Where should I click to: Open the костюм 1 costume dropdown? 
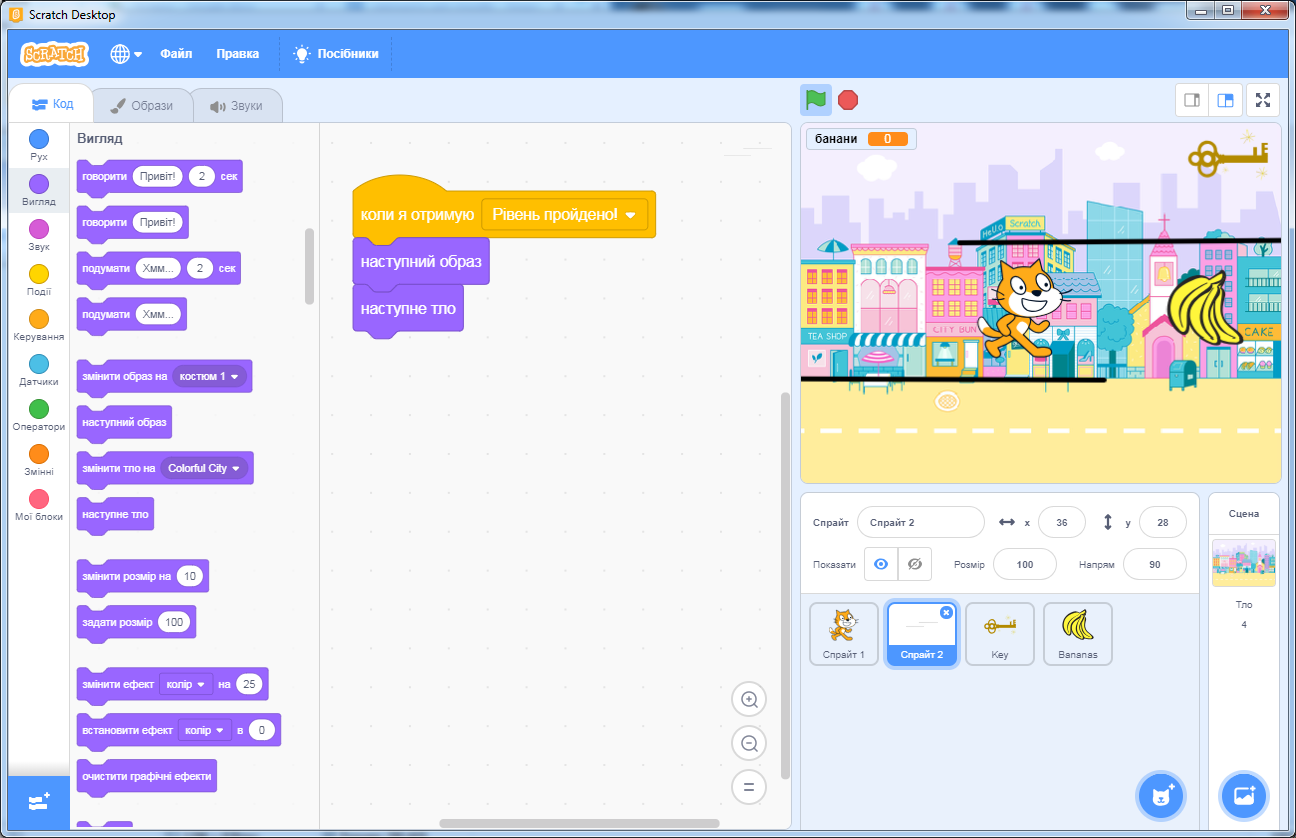click(209, 376)
